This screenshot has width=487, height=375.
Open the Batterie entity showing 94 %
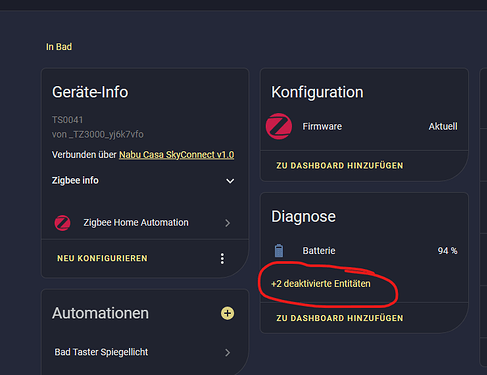[x=364, y=251]
